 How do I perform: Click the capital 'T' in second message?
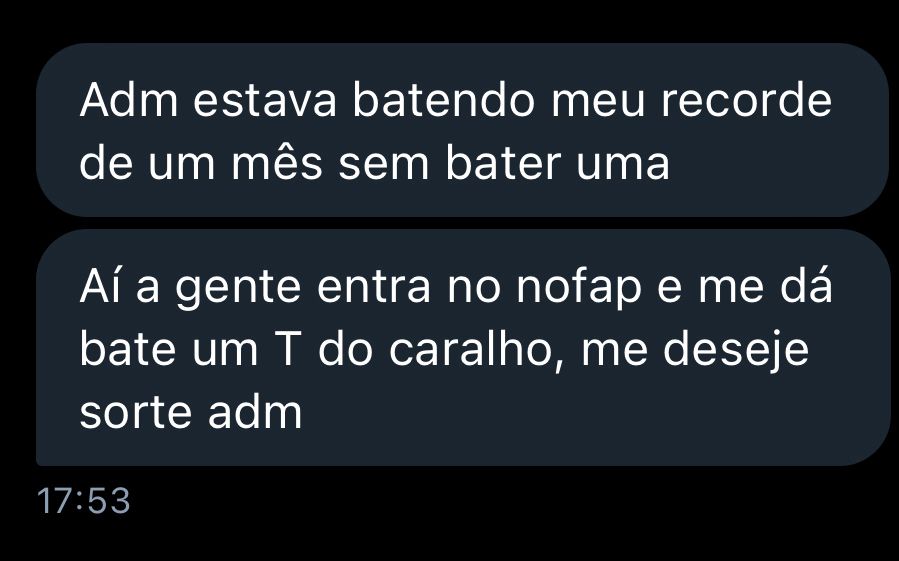(x=287, y=349)
